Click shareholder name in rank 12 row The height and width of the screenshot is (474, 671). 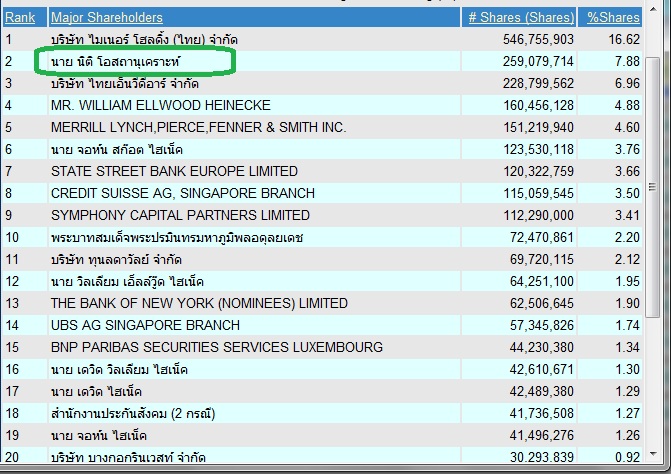click(127, 281)
